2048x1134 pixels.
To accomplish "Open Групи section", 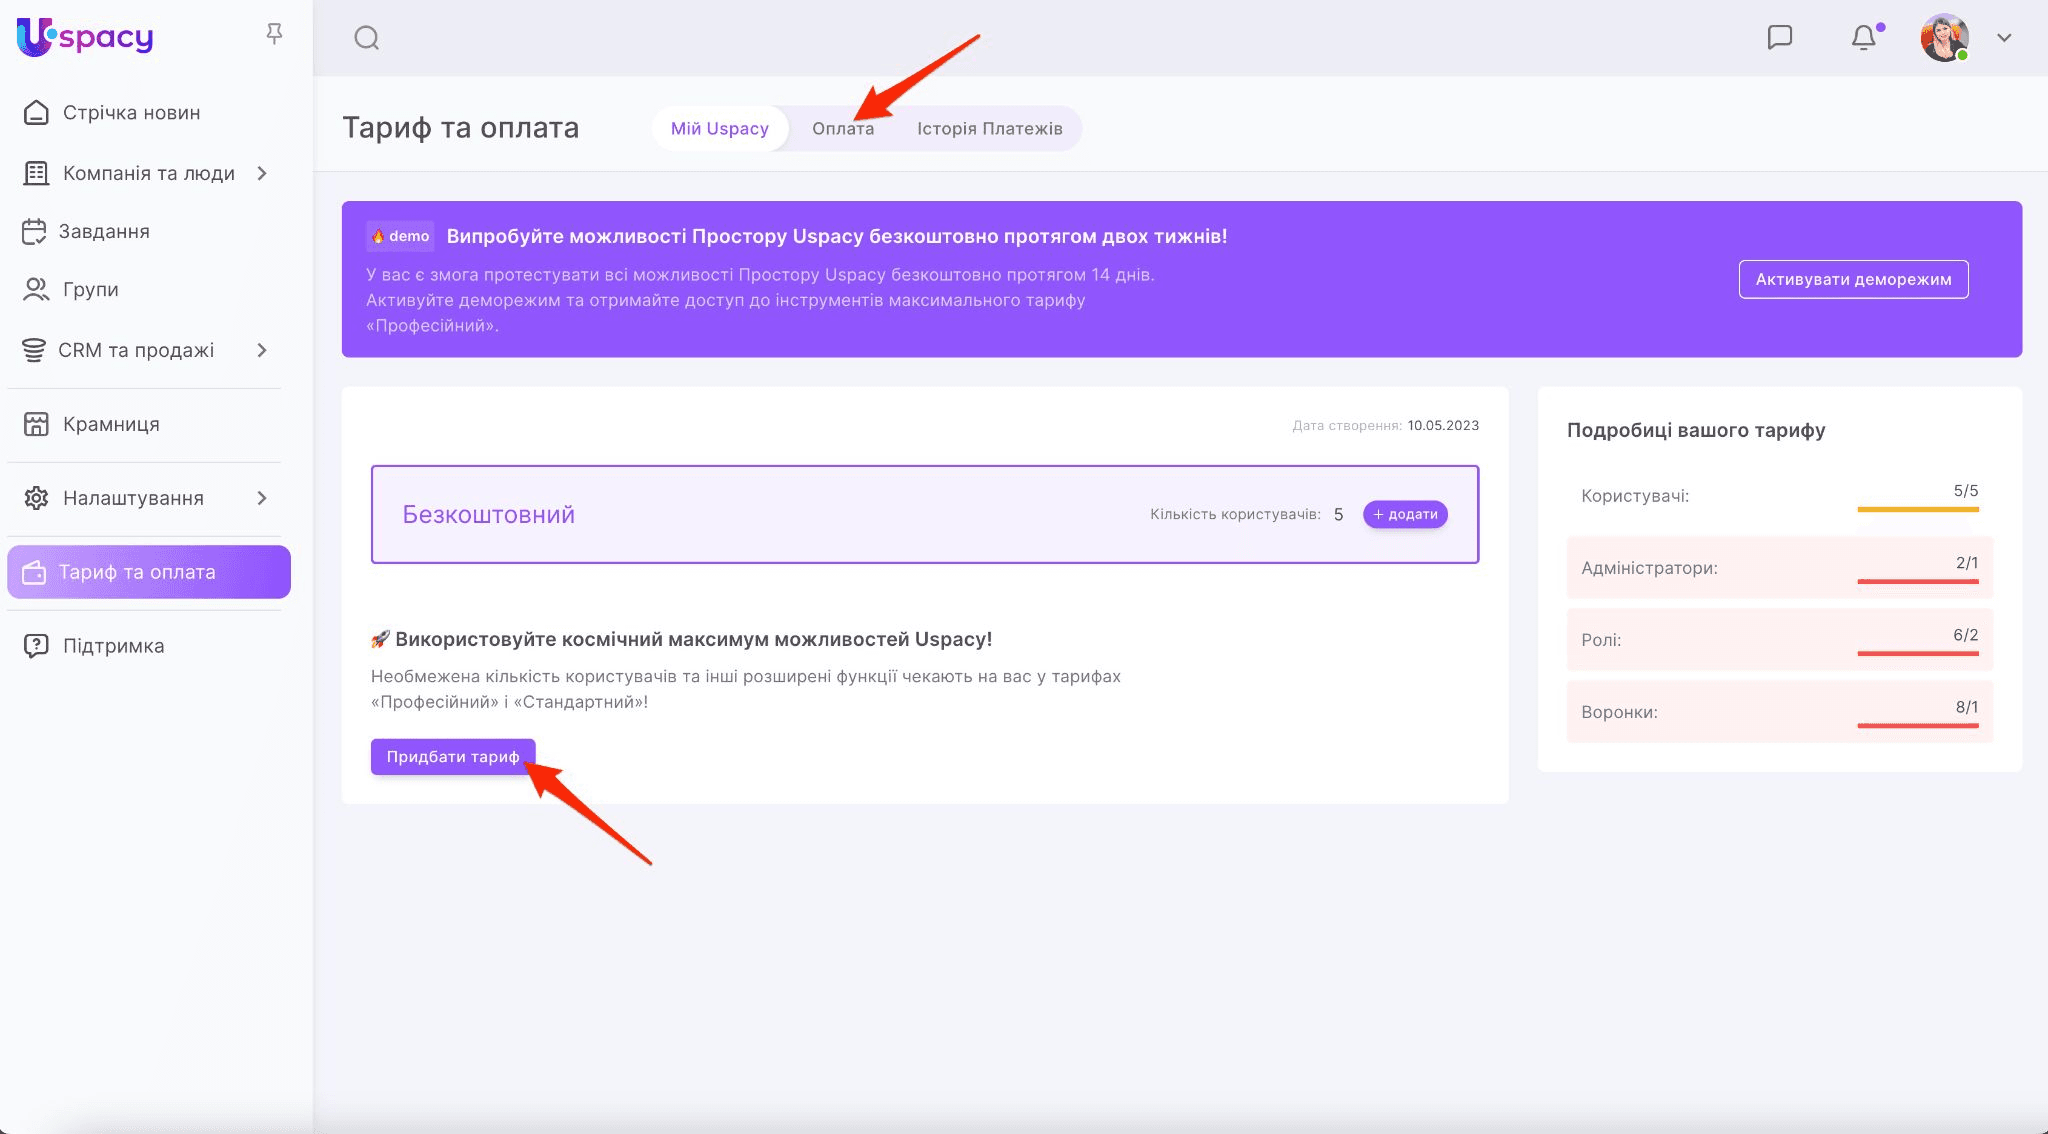I will (x=90, y=289).
